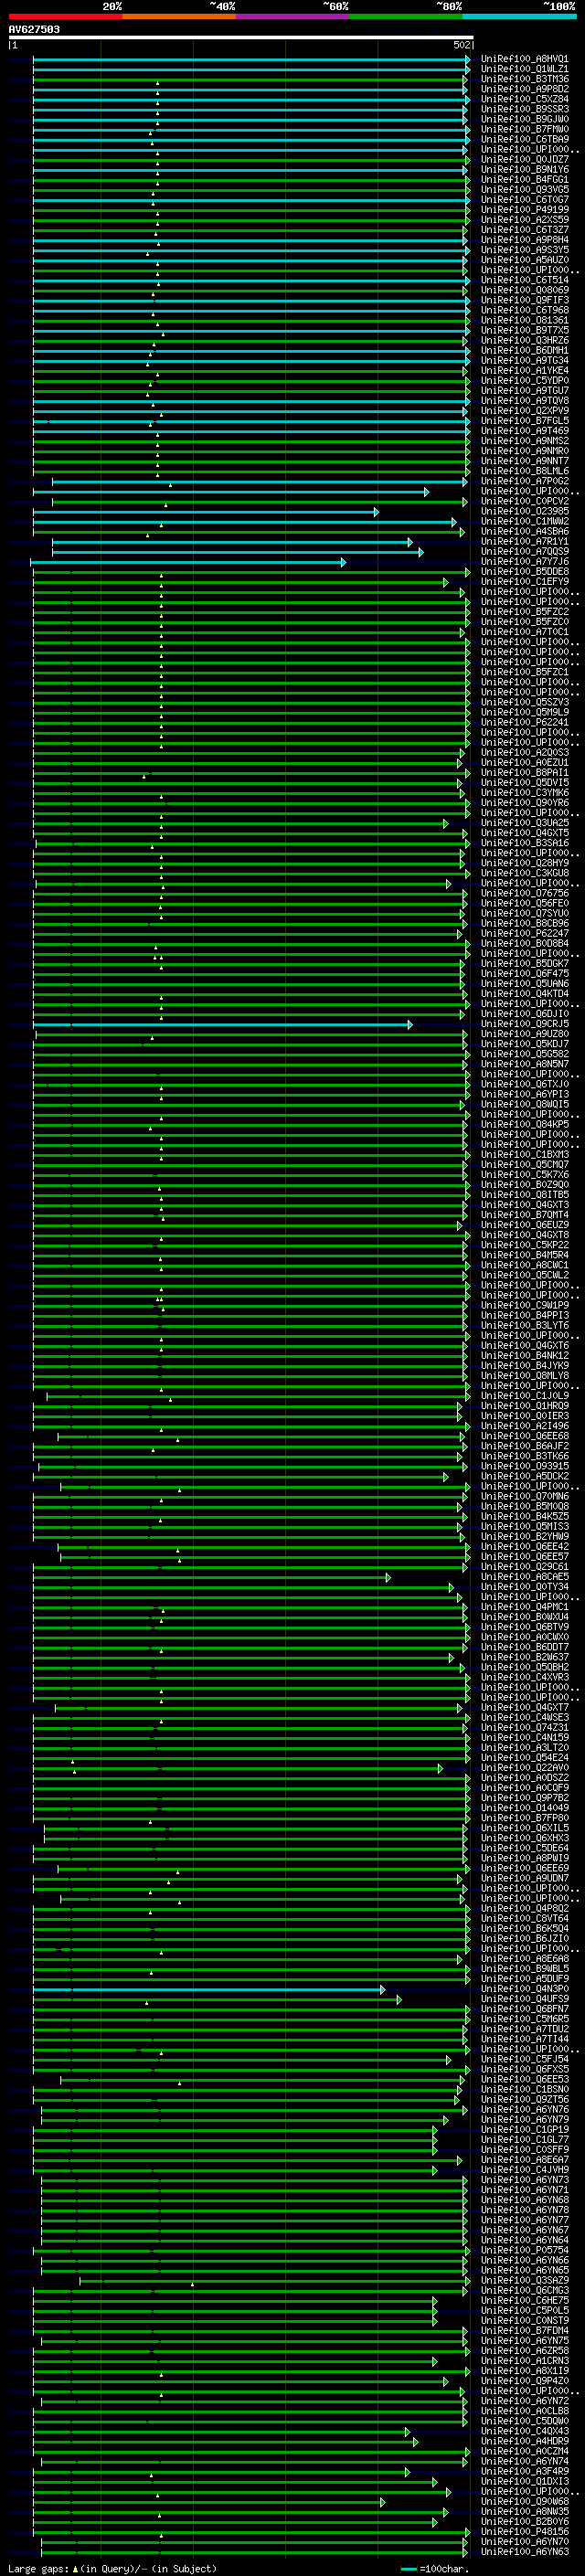Click the UniRef100_Q4N3P0 label
Screen dimensions: 585x2576
525,1989
